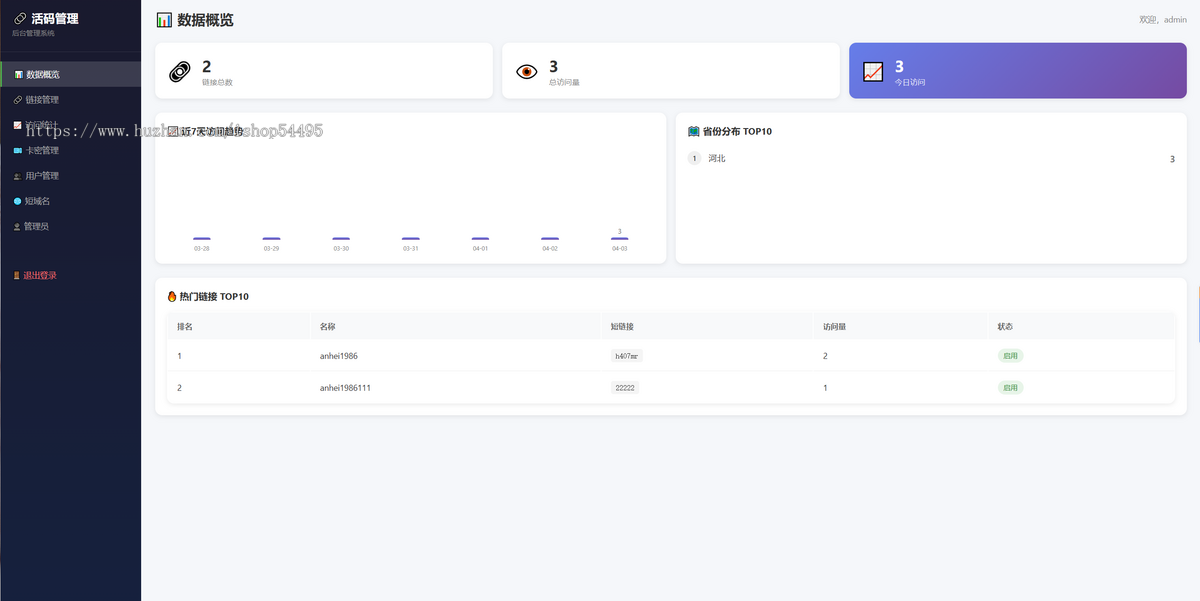Viewport: 1200px width, 601px height.
Task: Click the chain logo icon beside 活码管理
Action: [x=20, y=18]
